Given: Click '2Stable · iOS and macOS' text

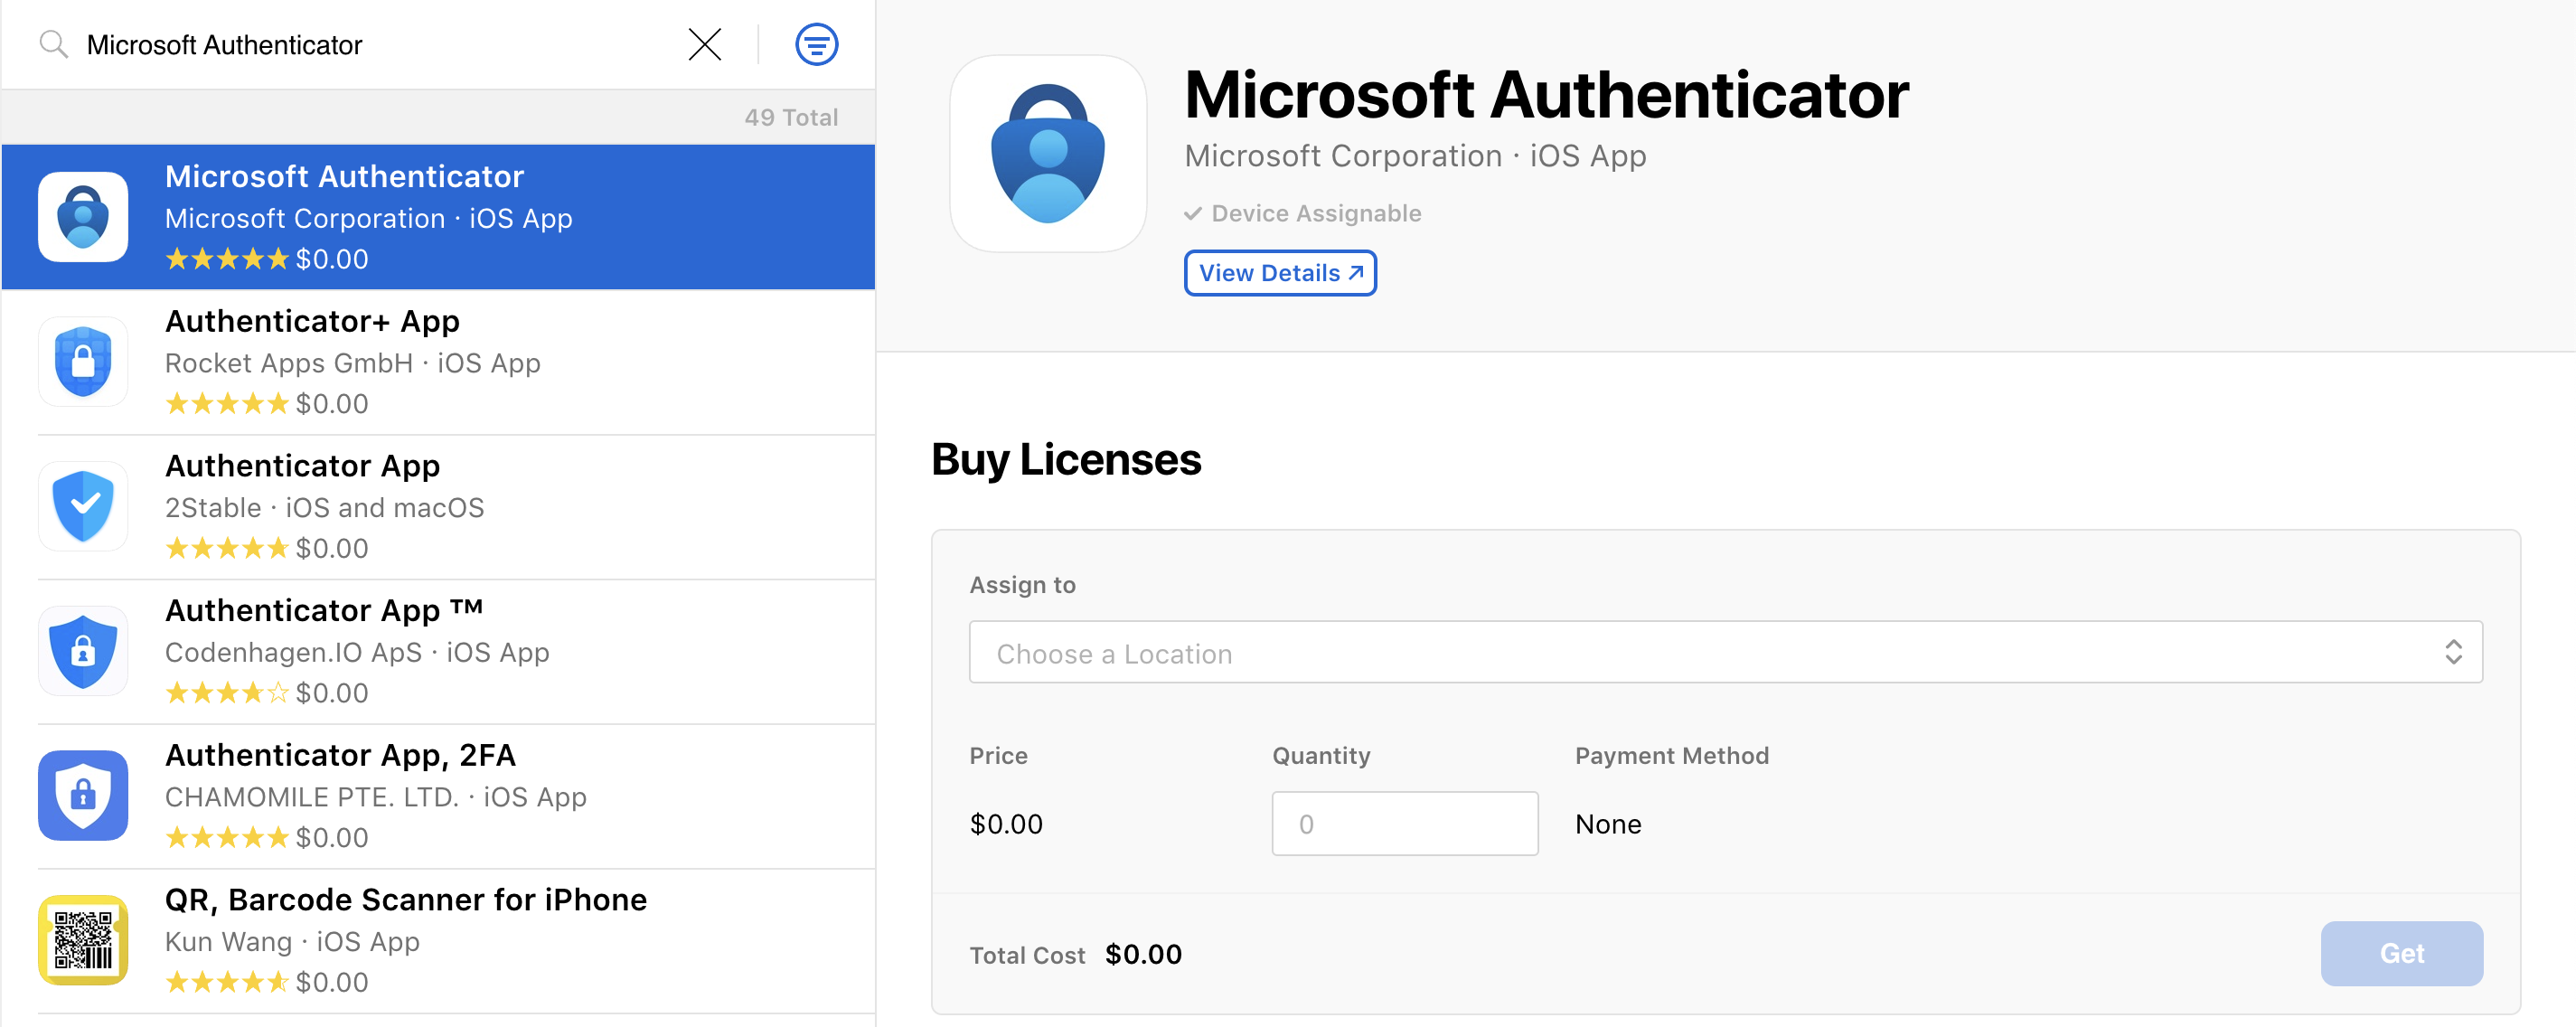Looking at the screenshot, I should coord(324,509).
